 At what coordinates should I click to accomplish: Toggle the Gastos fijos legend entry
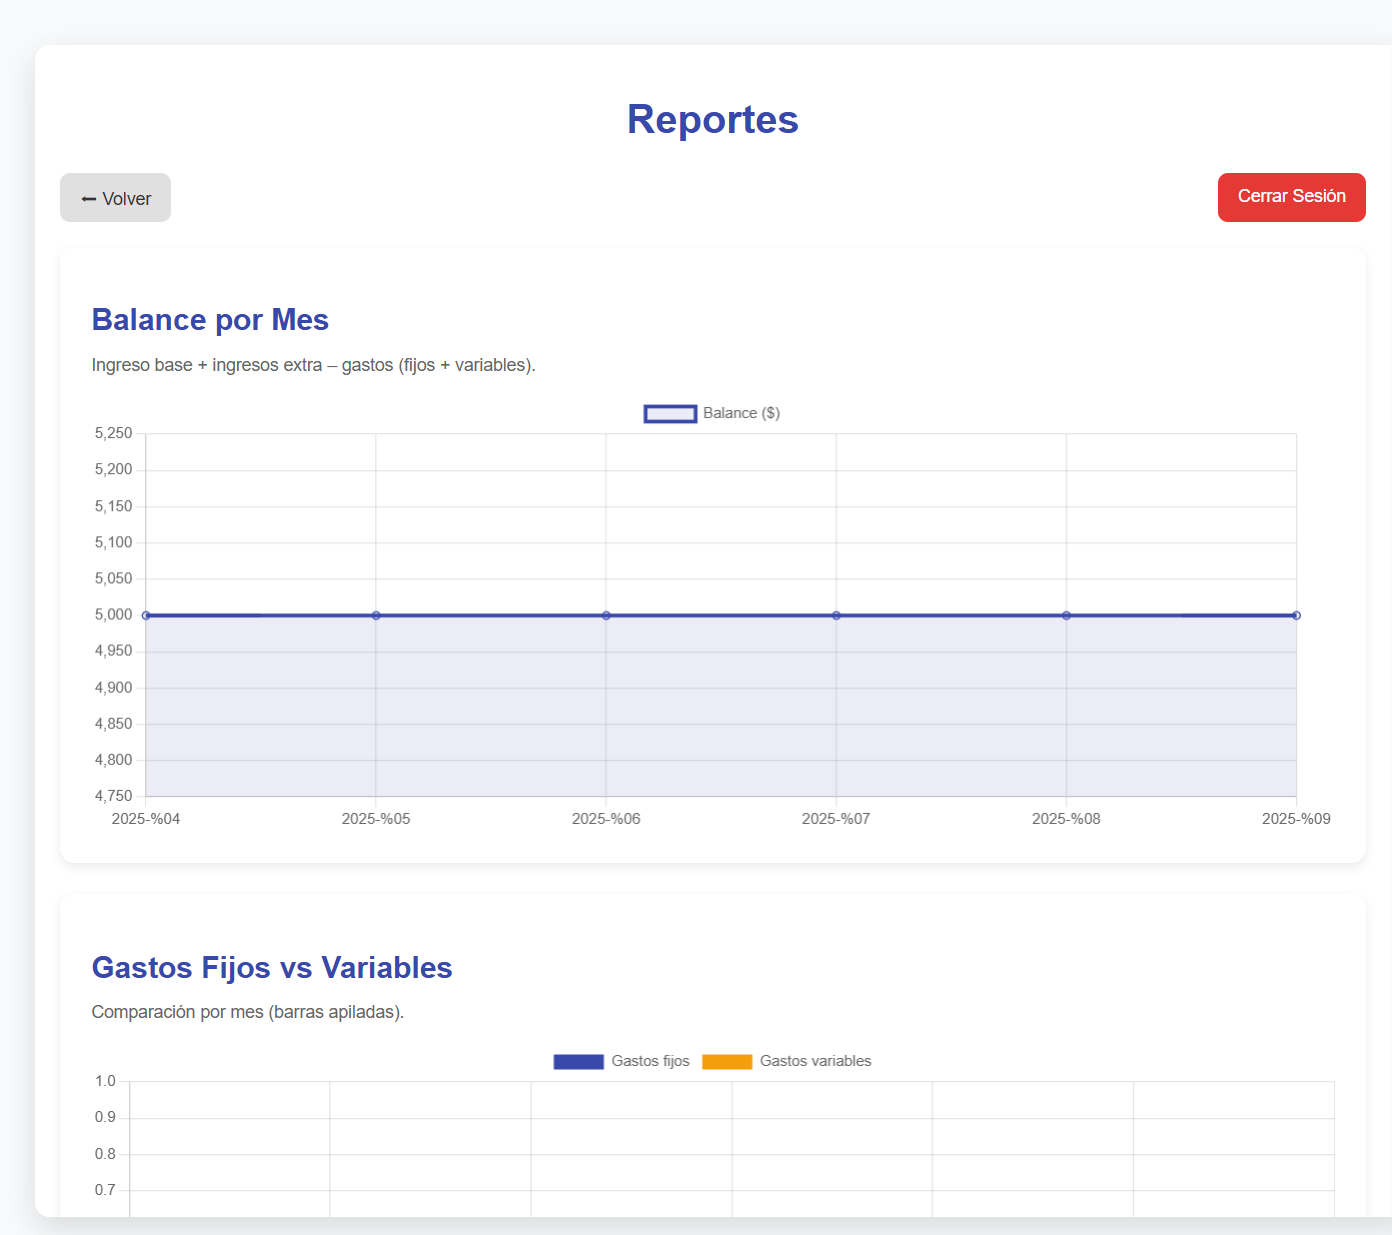point(620,1061)
